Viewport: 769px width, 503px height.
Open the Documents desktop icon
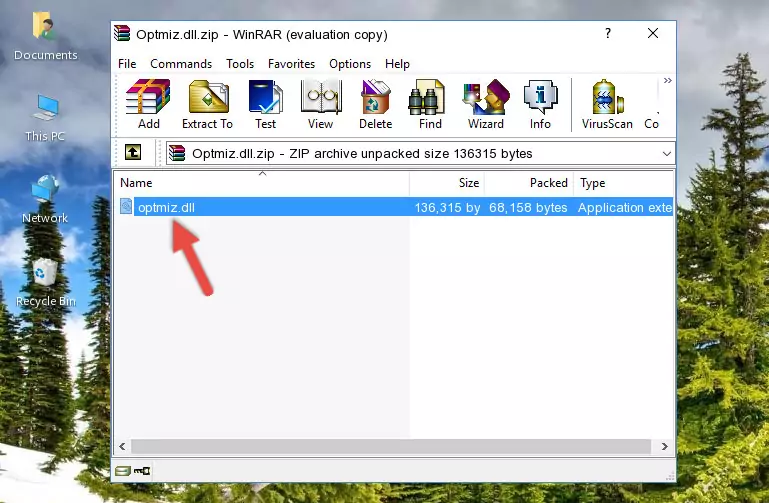tap(45, 36)
